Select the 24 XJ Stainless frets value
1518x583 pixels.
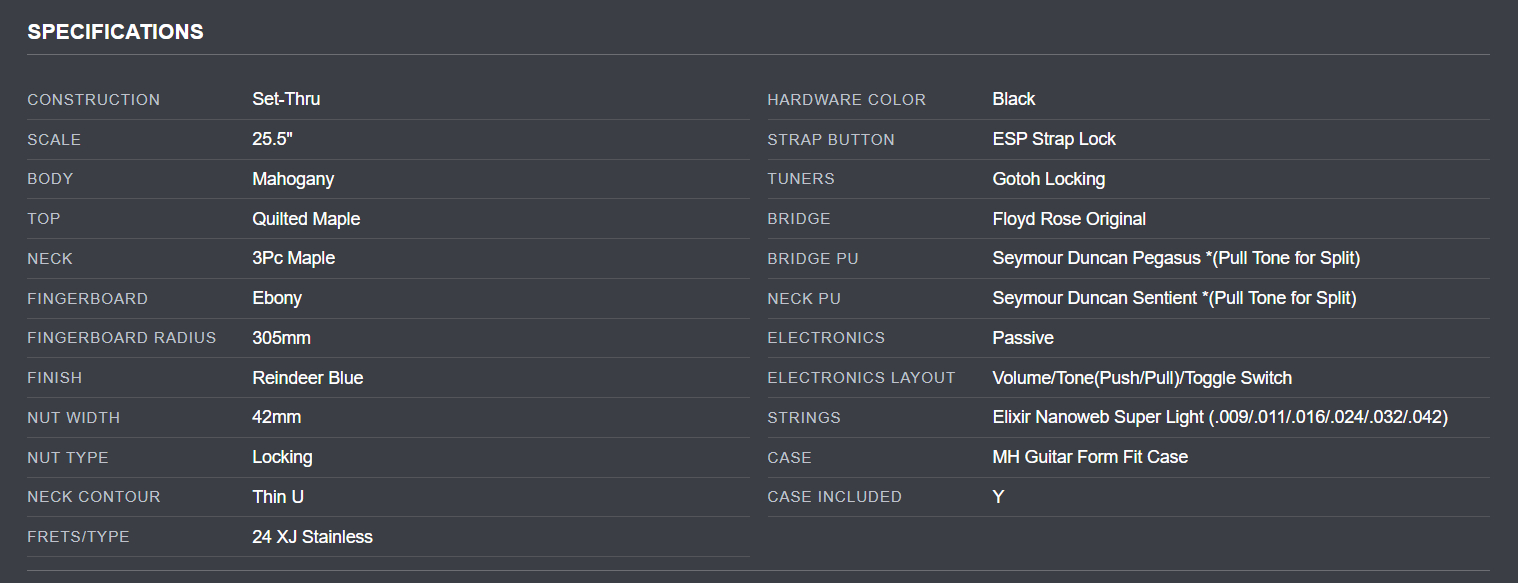click(x=312, y=537)
